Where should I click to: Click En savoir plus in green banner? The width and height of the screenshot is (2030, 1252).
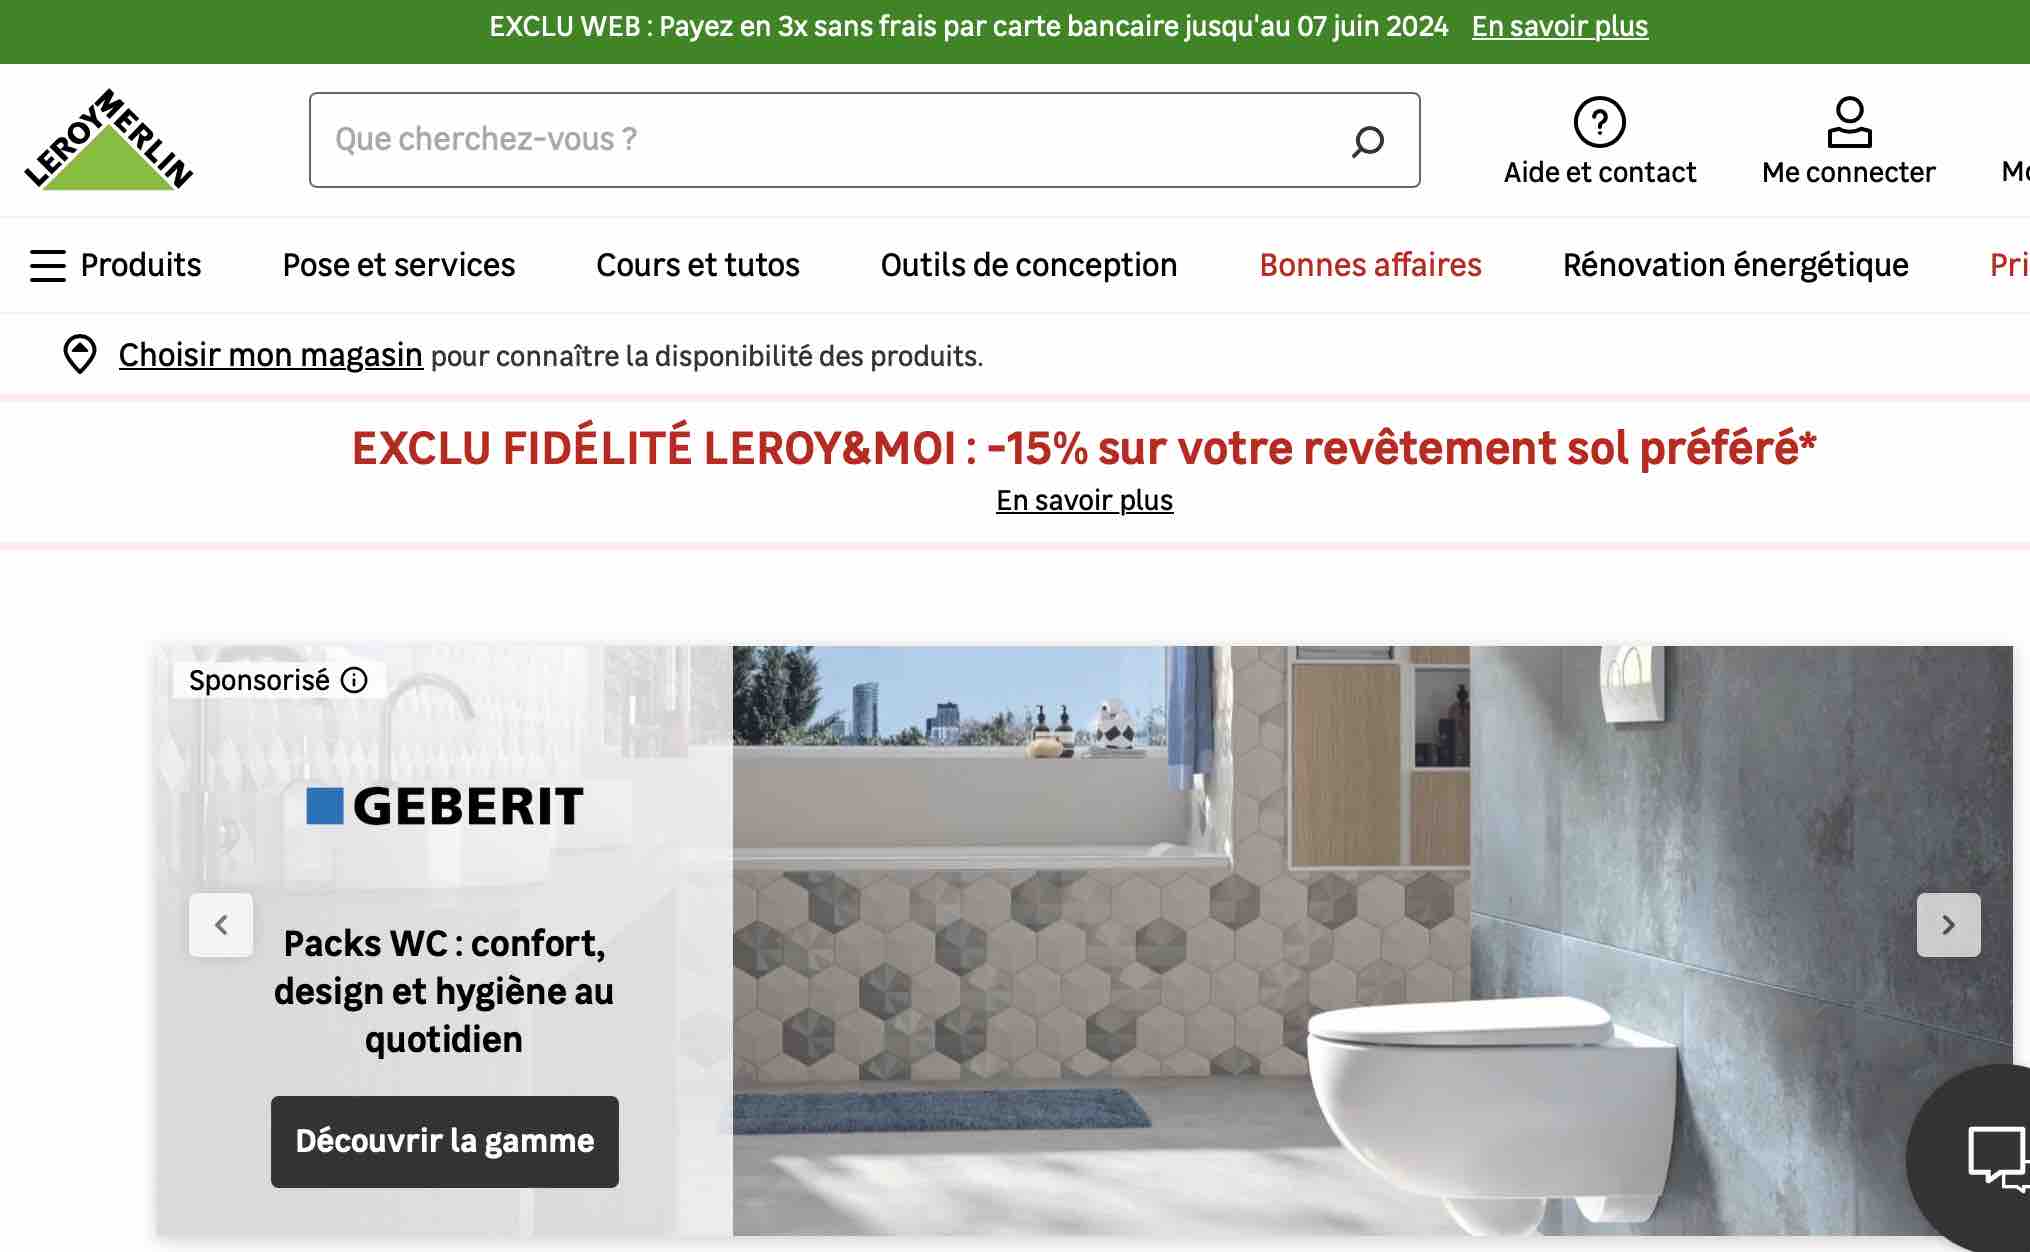coord(1559,26)
